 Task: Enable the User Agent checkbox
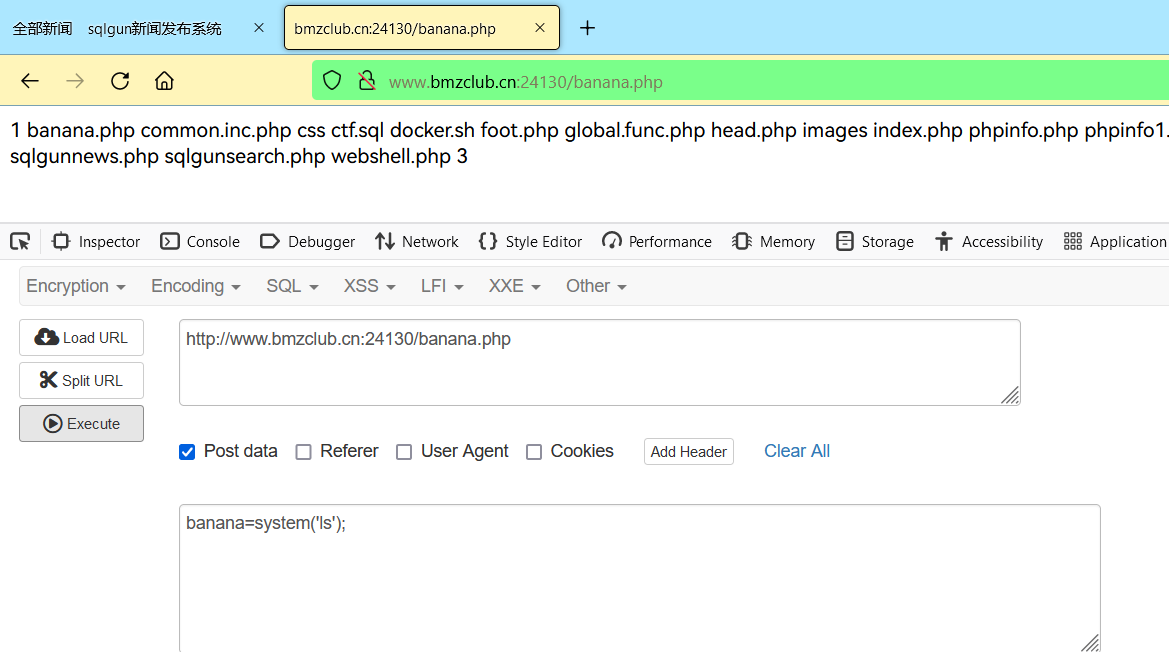[404, 452]
